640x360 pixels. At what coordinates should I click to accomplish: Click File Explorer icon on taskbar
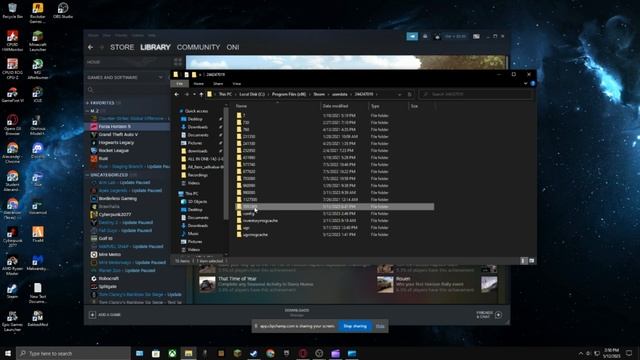[x=188, y=353]
